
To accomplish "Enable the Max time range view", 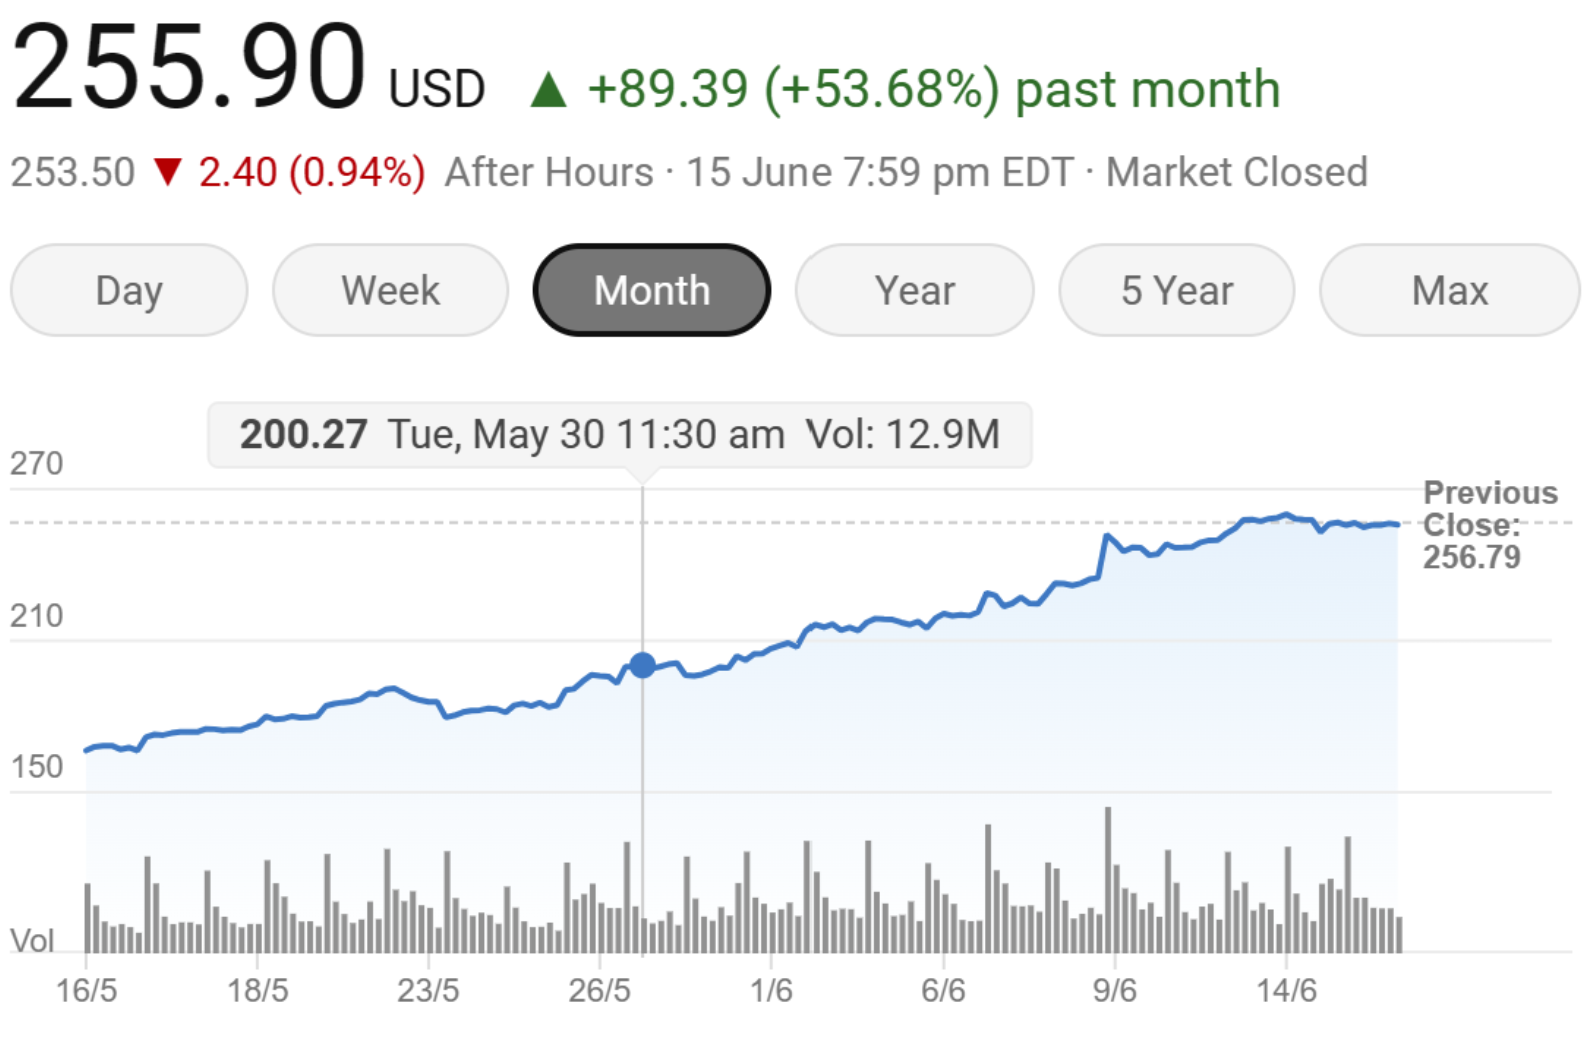I will point(1448,290).
